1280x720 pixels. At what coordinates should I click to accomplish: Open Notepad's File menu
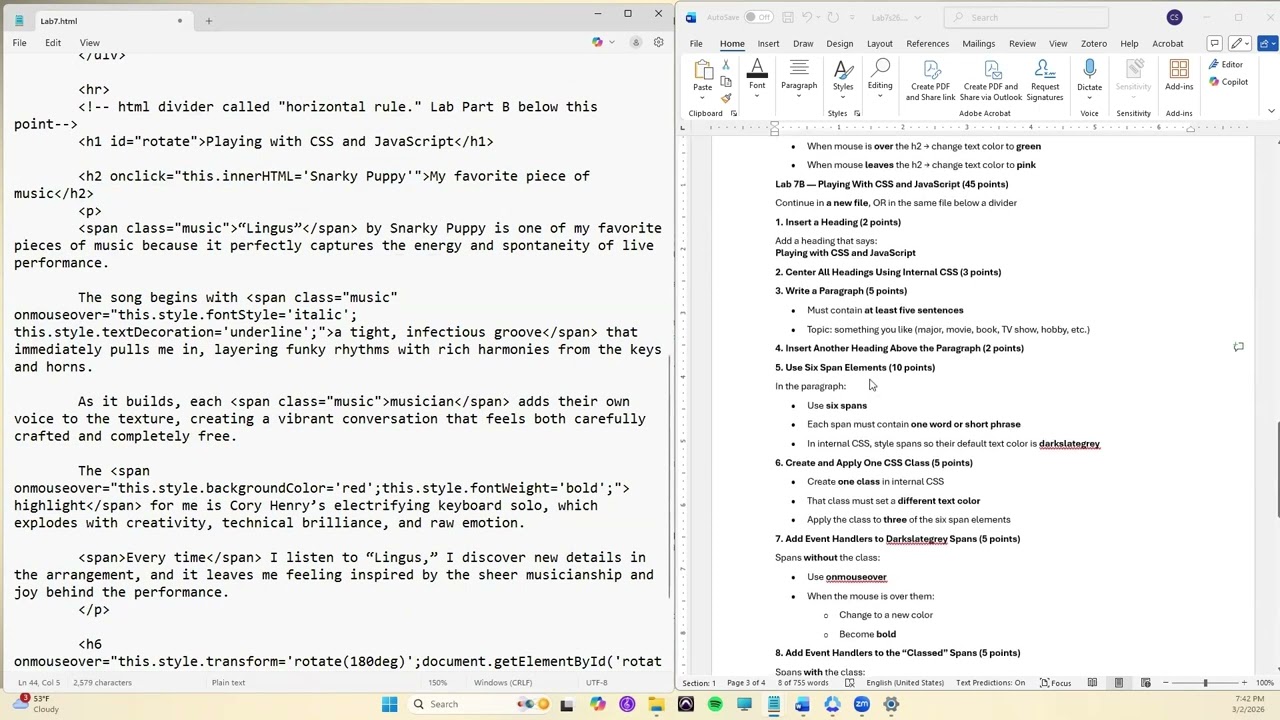(19, 43)
